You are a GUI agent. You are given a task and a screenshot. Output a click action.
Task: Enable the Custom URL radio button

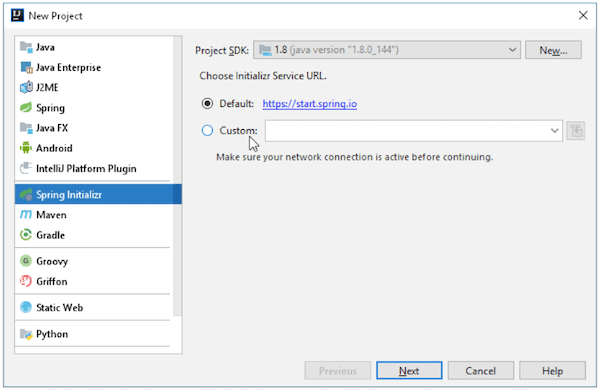click(207, 130)
